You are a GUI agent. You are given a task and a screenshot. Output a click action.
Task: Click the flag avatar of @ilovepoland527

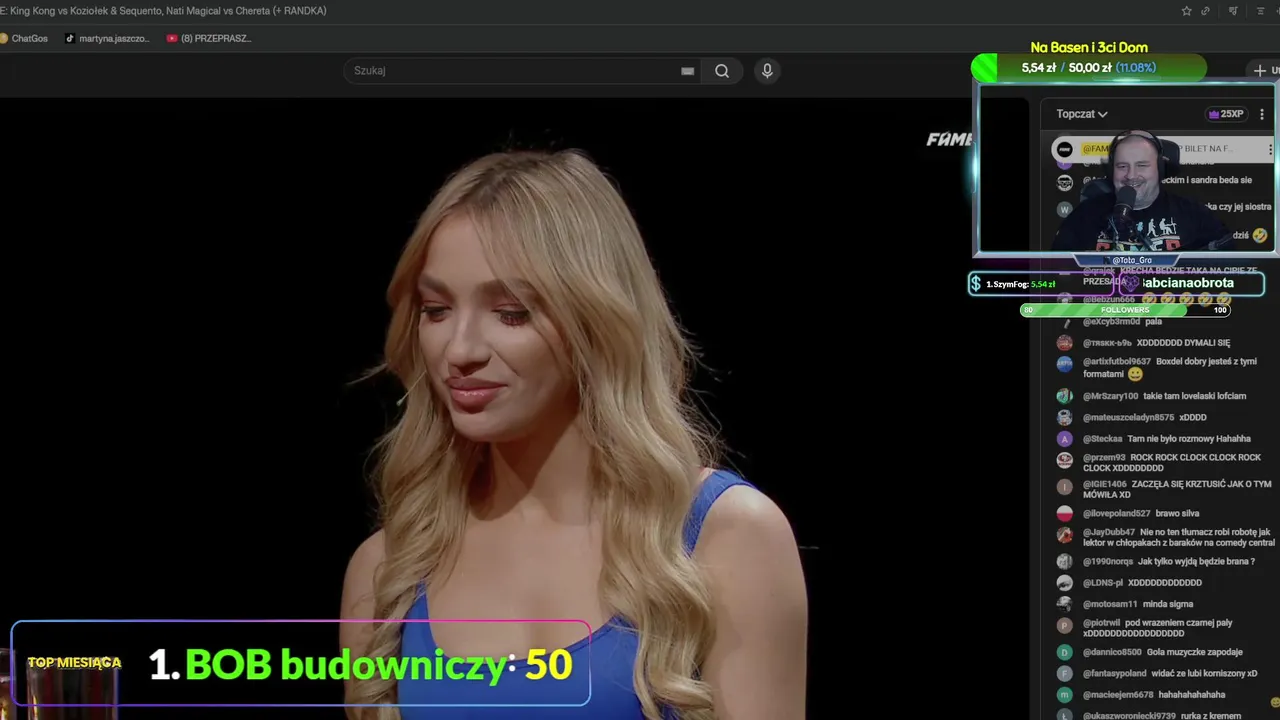point(1064,513)
